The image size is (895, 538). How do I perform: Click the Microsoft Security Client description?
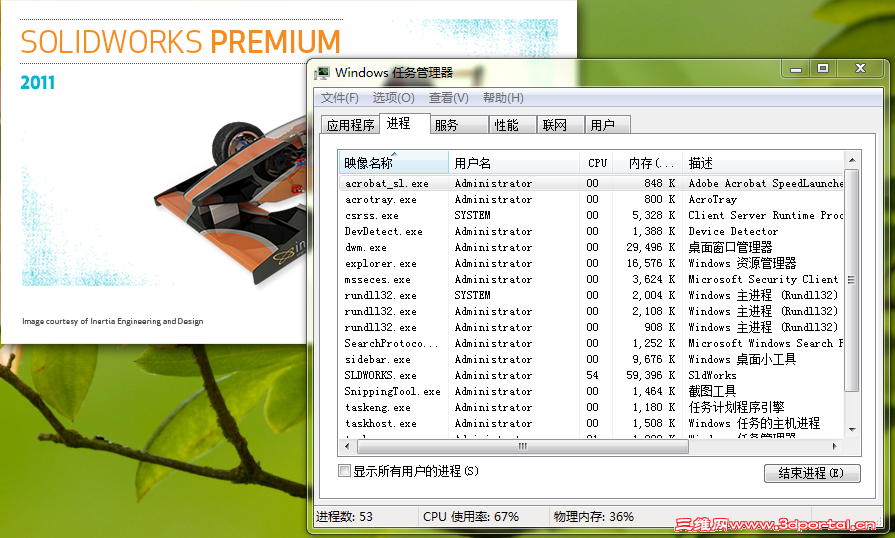[x=763, y=279]
